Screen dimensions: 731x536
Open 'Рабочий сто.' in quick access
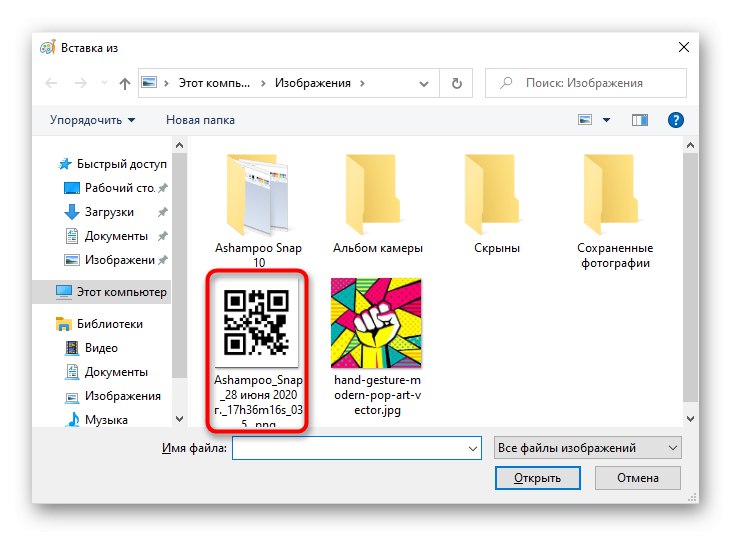click(x=119, y=188)
